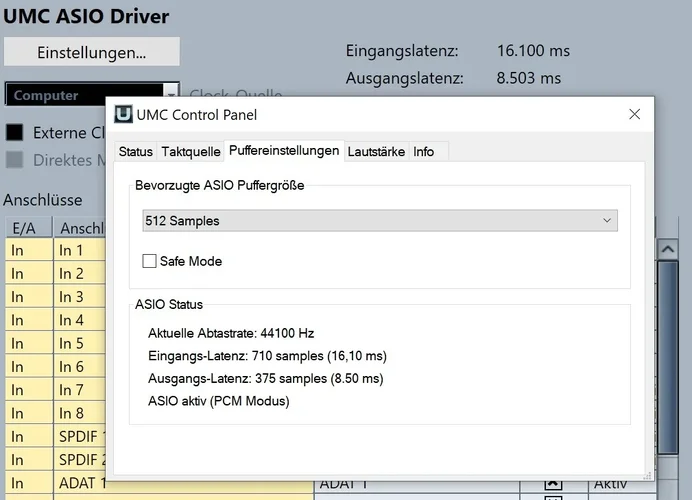Click the UMC Control Panel logo icon
Viewport: 692px width, 500px height.
pos(123,114)
